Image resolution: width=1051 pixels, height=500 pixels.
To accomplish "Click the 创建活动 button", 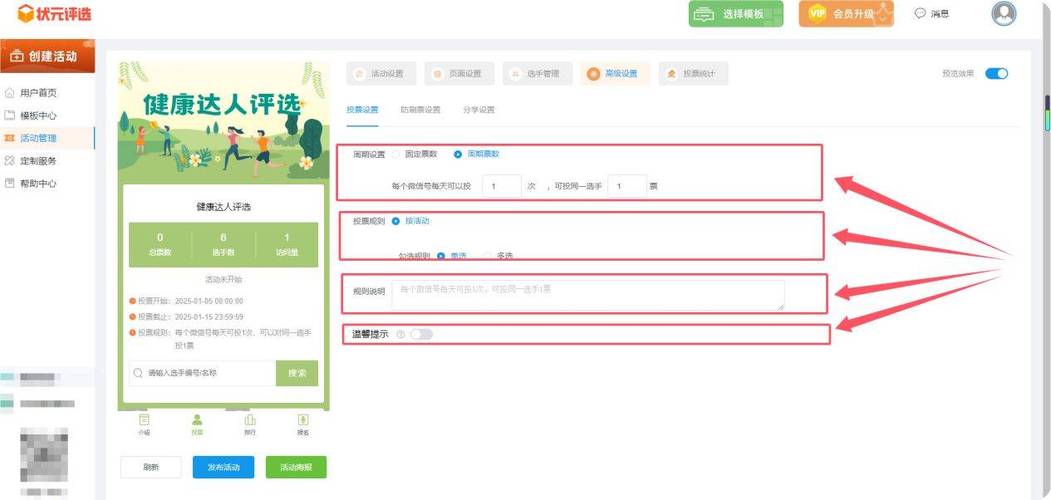I will (48, 56).
